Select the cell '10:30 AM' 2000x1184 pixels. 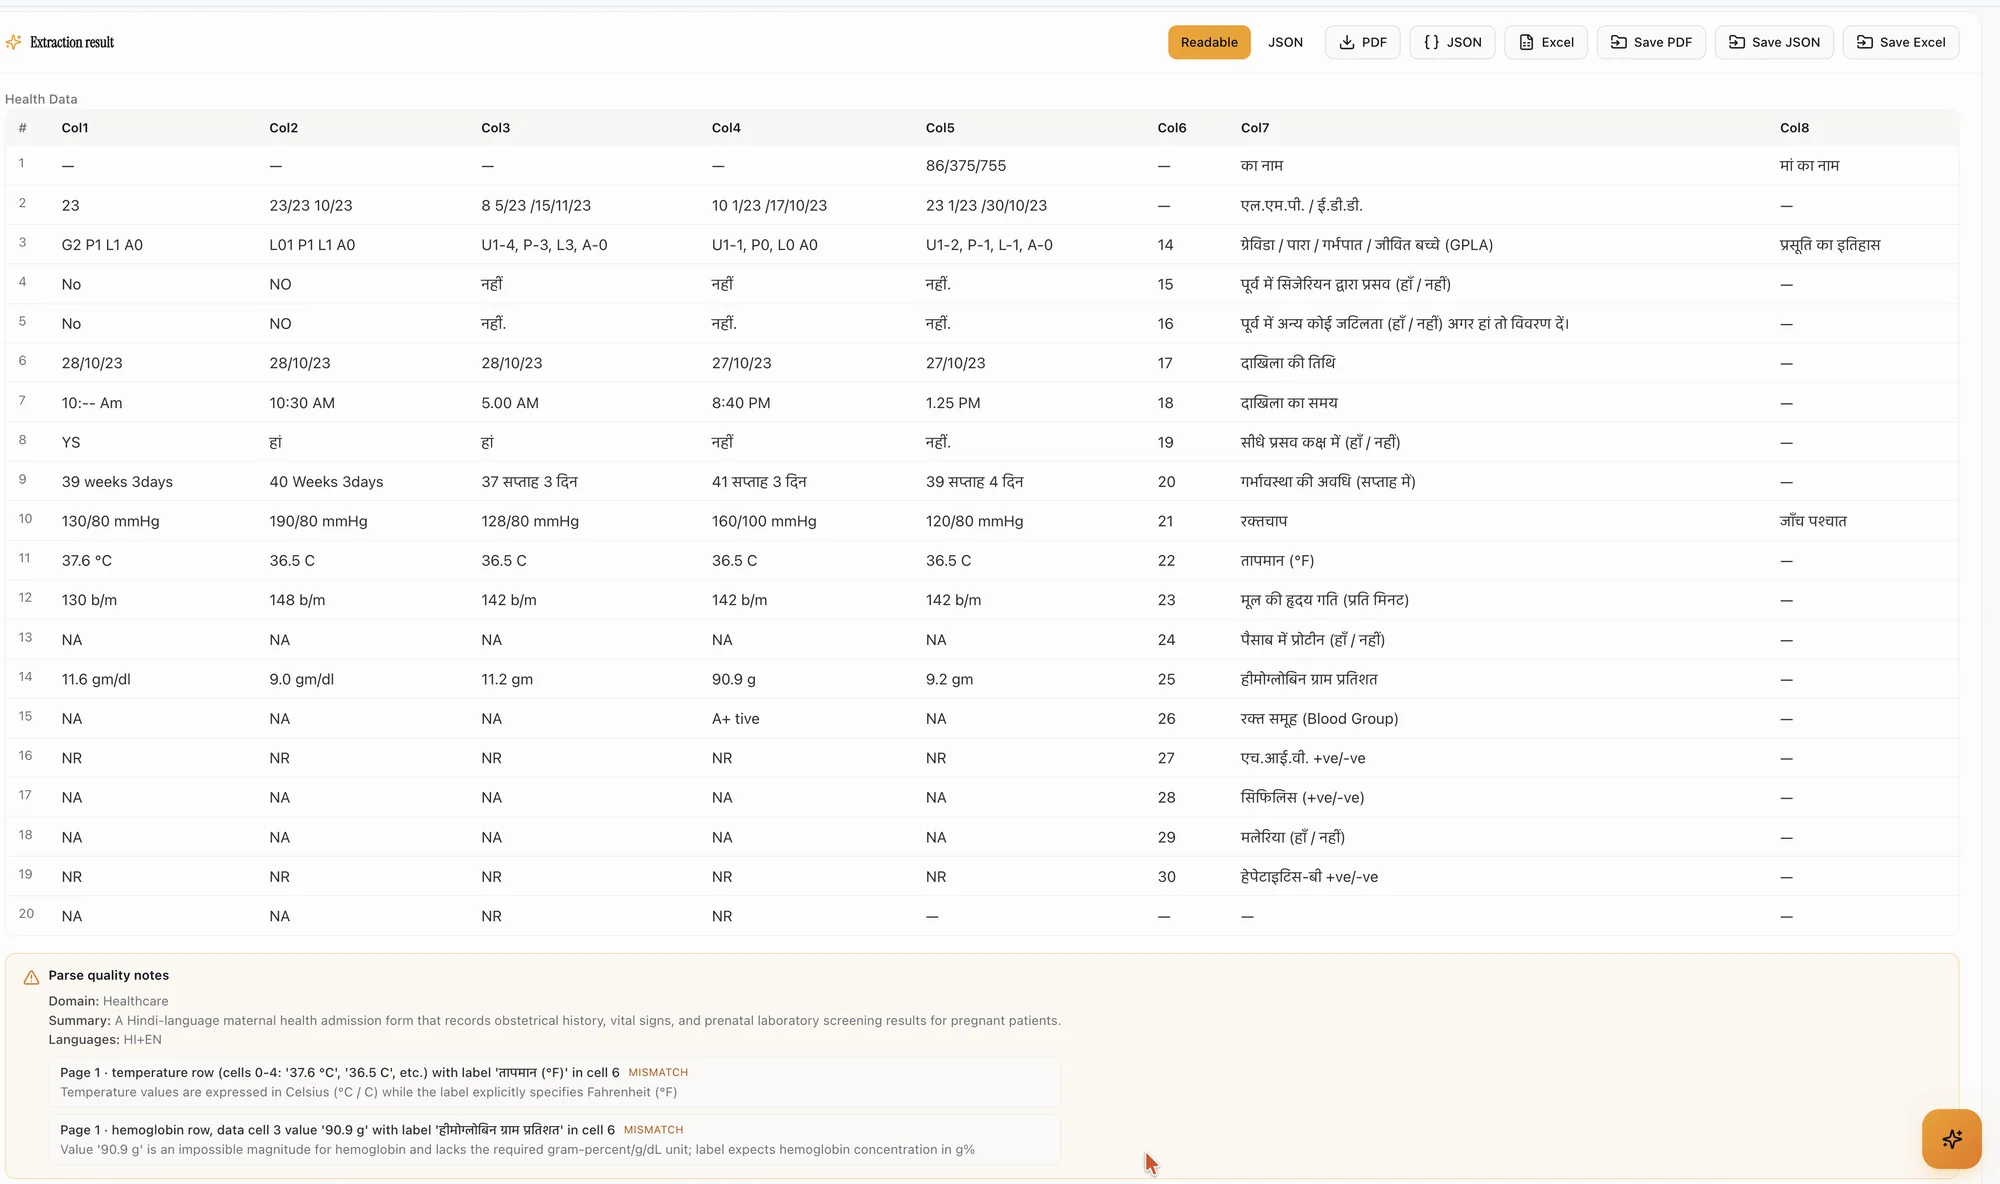(302, 403)
